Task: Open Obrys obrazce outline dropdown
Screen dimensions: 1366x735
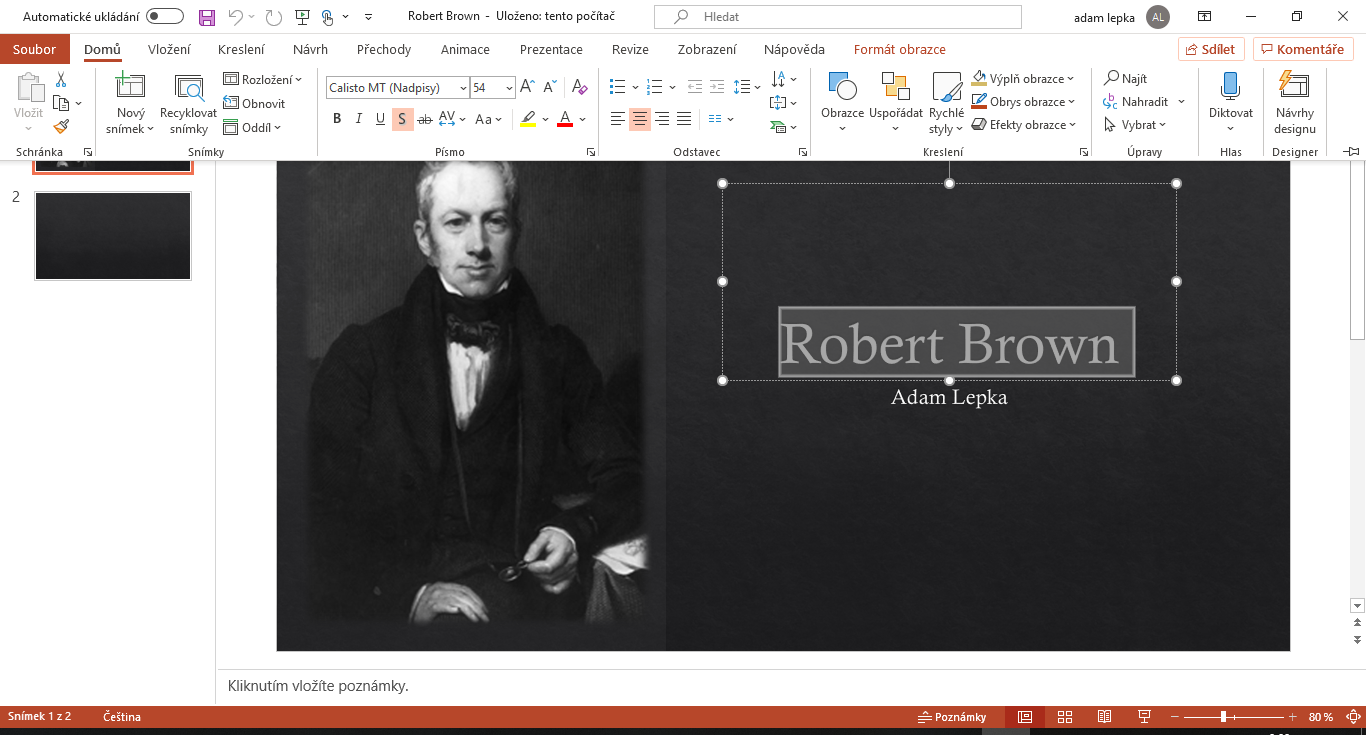Action: (1022, 101)
